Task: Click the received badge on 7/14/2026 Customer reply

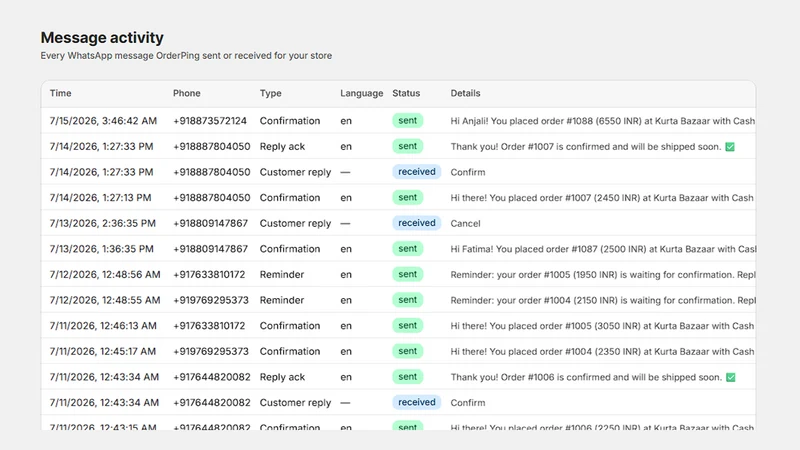Action: pos(416,172)
